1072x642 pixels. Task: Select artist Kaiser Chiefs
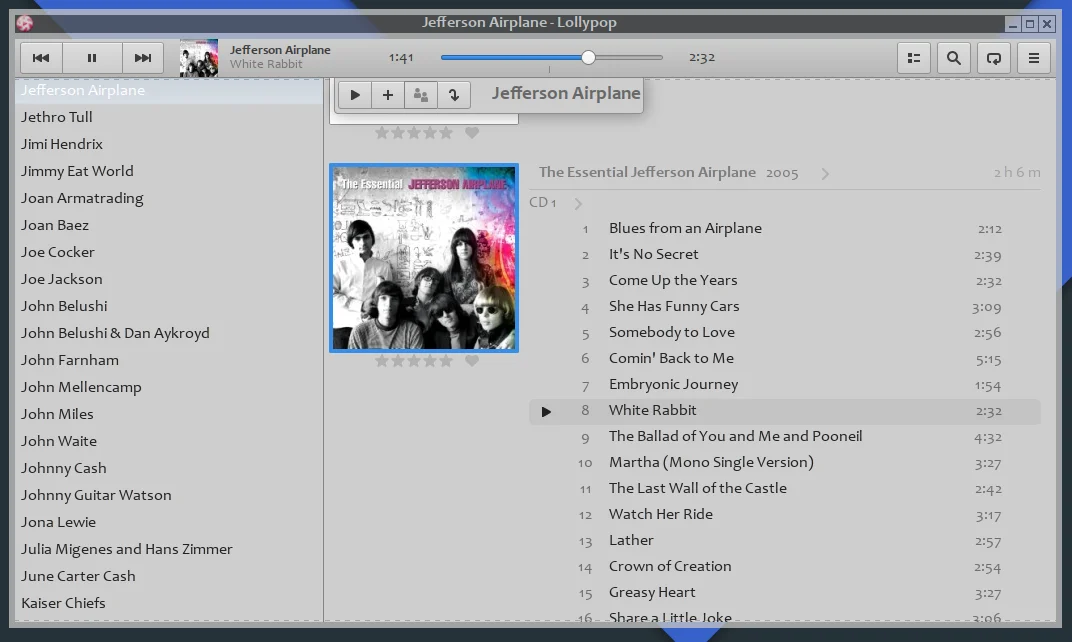(169, 603)
